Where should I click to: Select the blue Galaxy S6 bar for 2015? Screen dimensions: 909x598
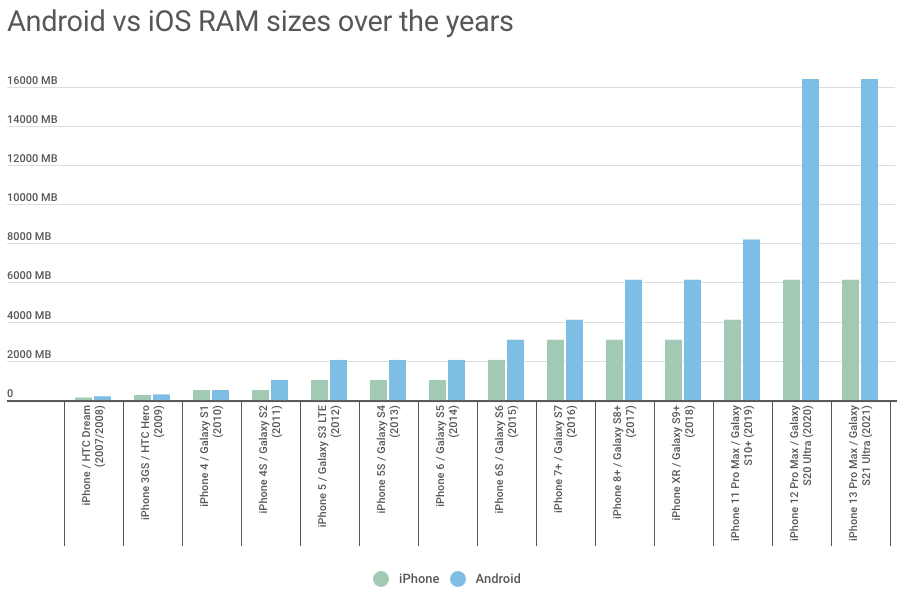515,370
